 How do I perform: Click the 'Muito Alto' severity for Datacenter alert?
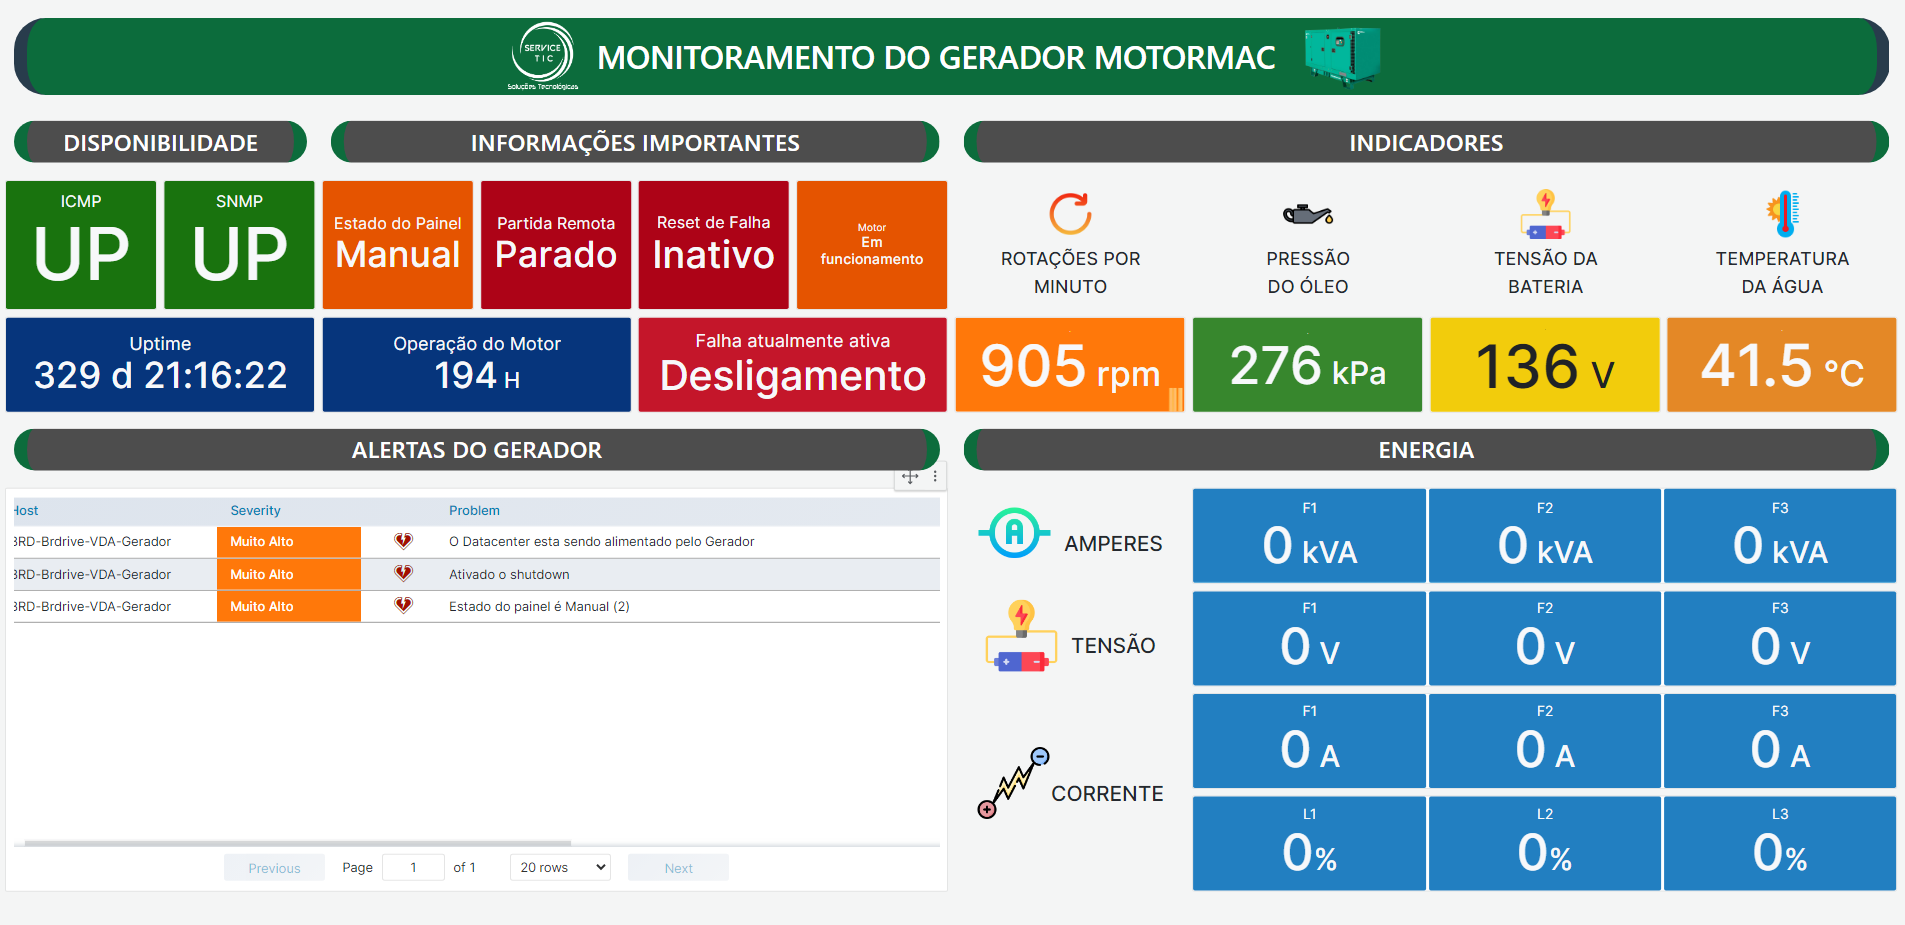click(289, 541)
